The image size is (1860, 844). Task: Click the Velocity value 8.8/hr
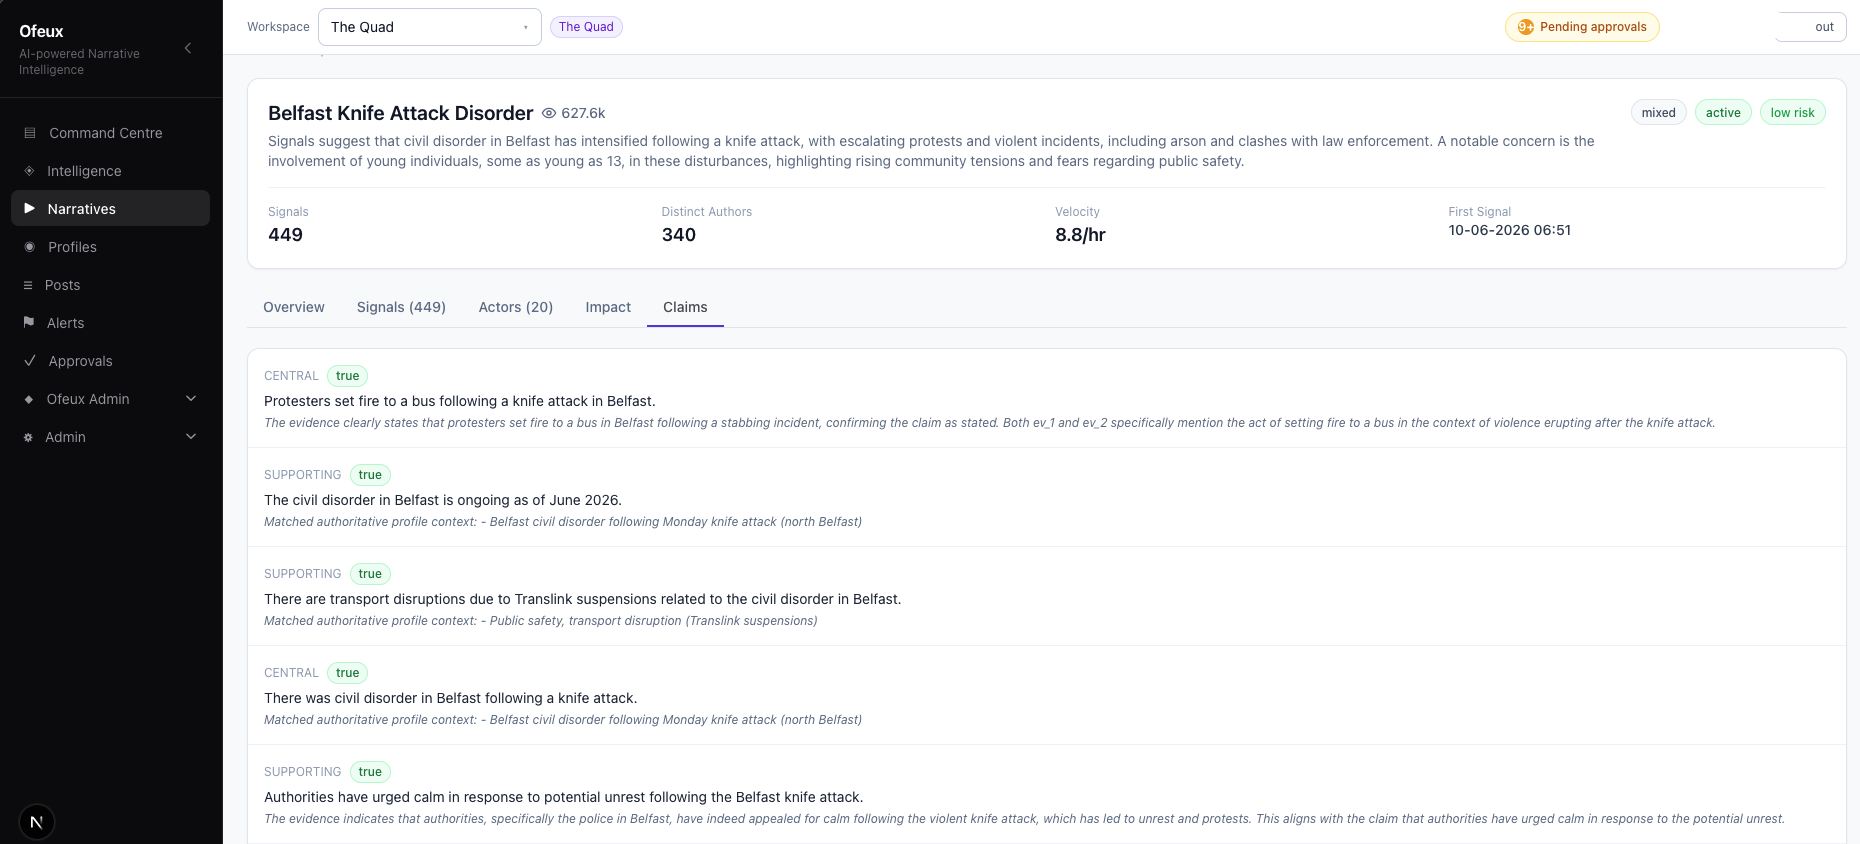click(1080, 235)
